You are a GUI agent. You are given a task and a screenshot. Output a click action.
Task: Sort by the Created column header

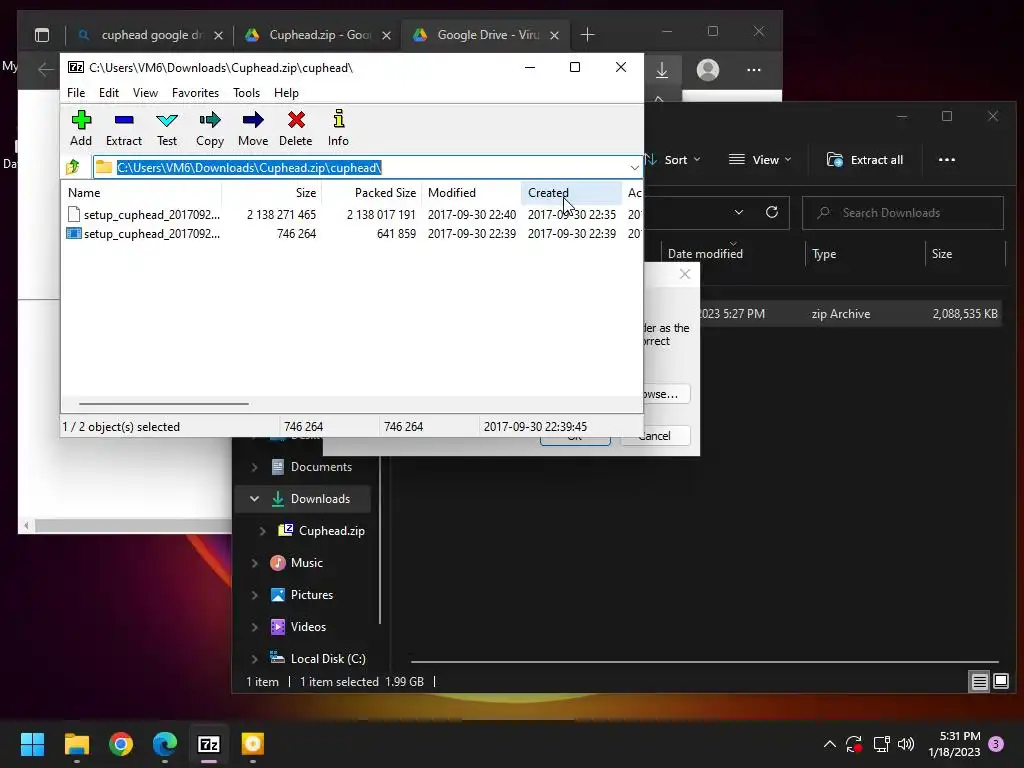pyautogui.click(x=571, y=193)
